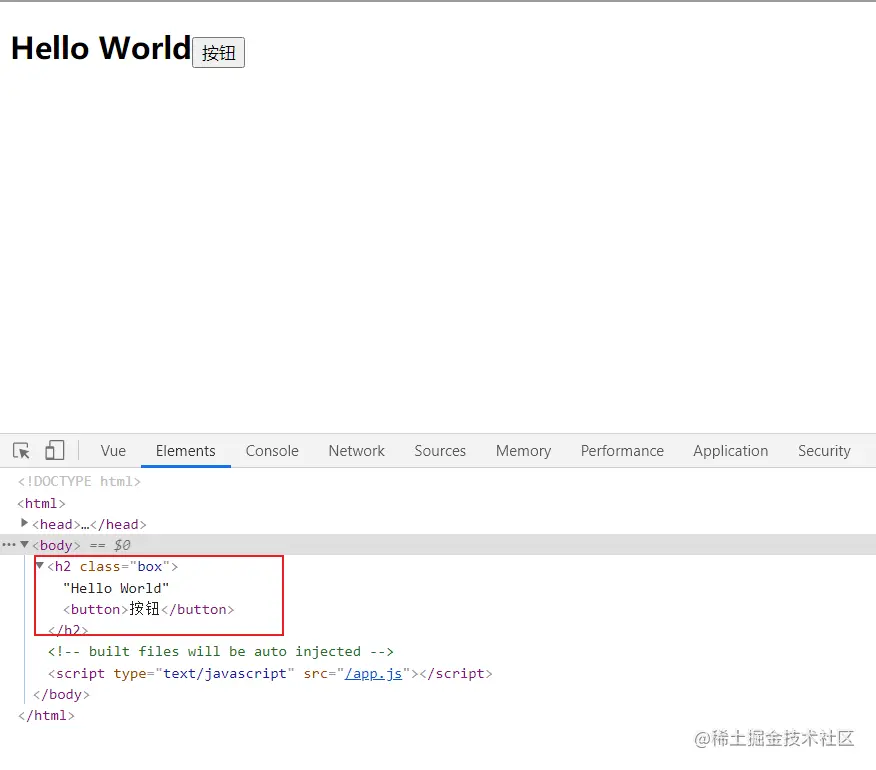Select the closing </body> tag row
This screenshot has height=770, width=876.
coord(61,695)
